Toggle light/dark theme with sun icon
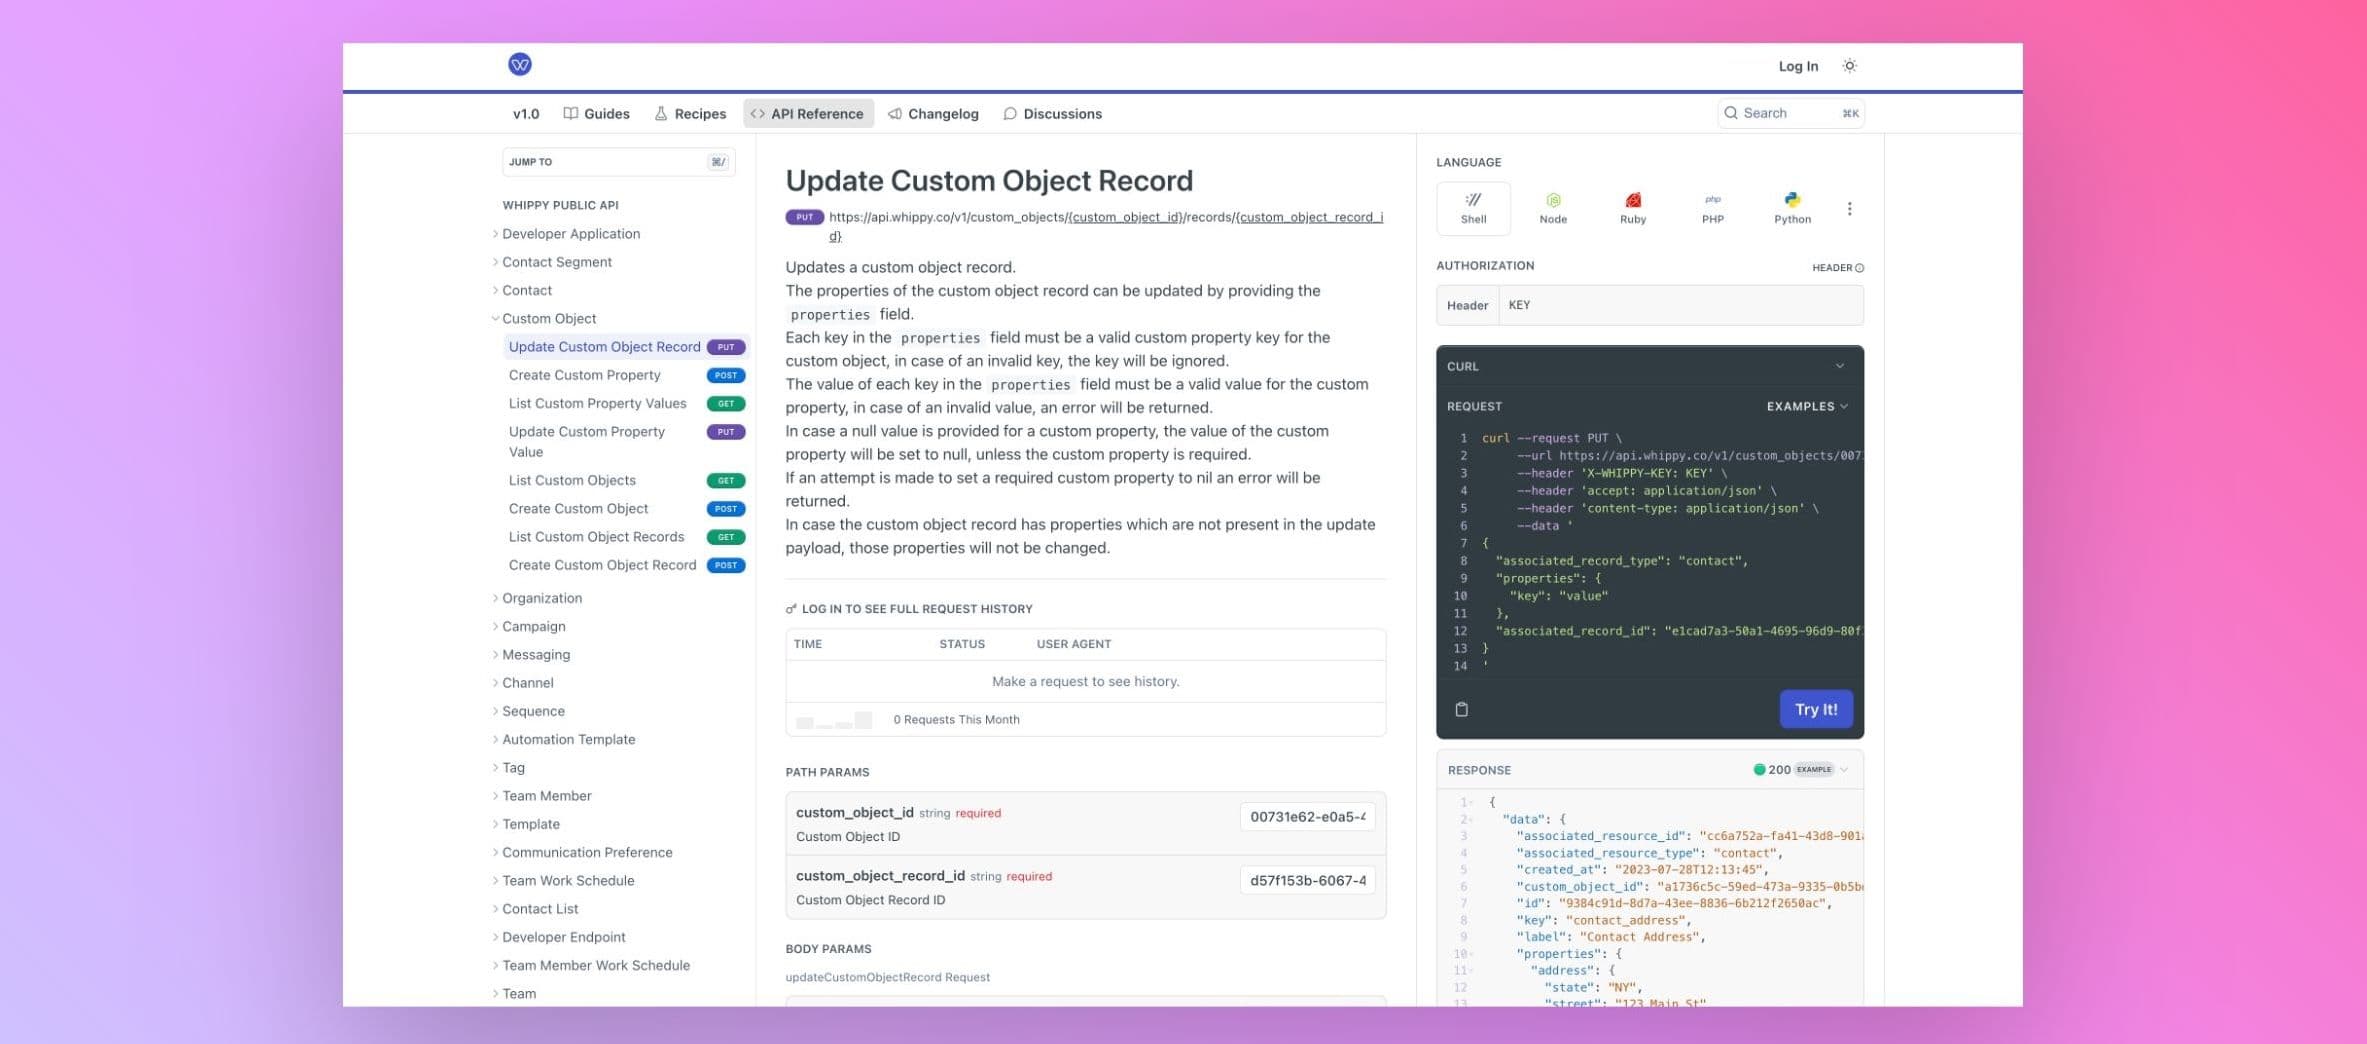Viewport: 2367px width, 1044px height. 1849,65
